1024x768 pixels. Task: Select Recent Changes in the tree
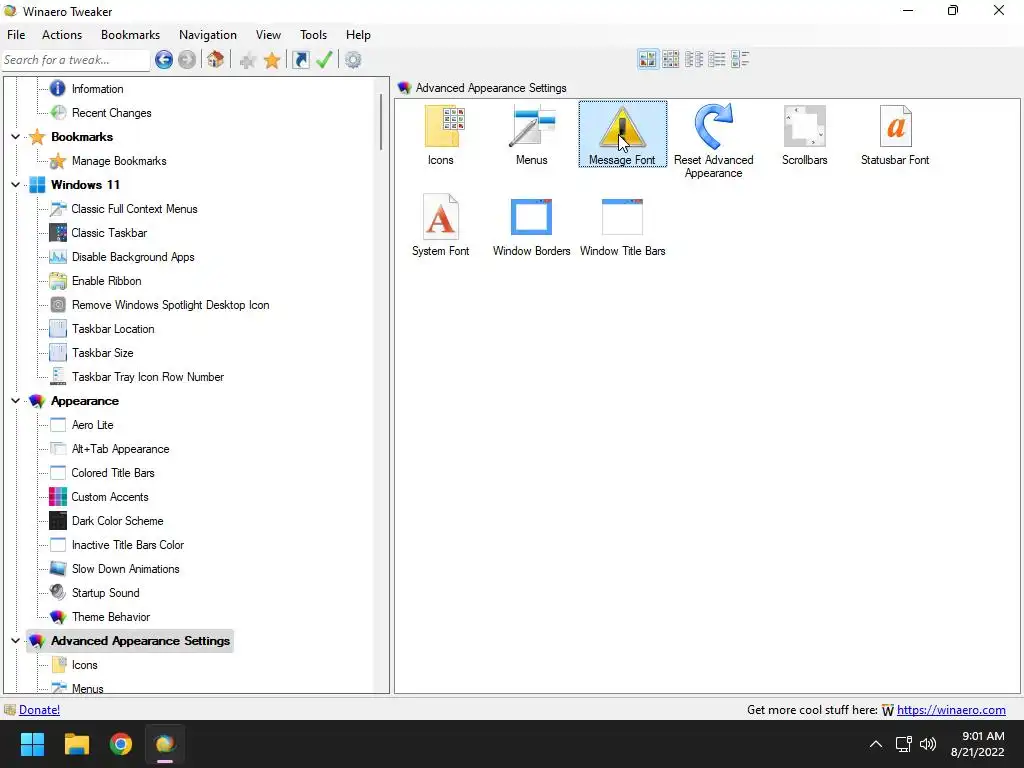[112, 113]
